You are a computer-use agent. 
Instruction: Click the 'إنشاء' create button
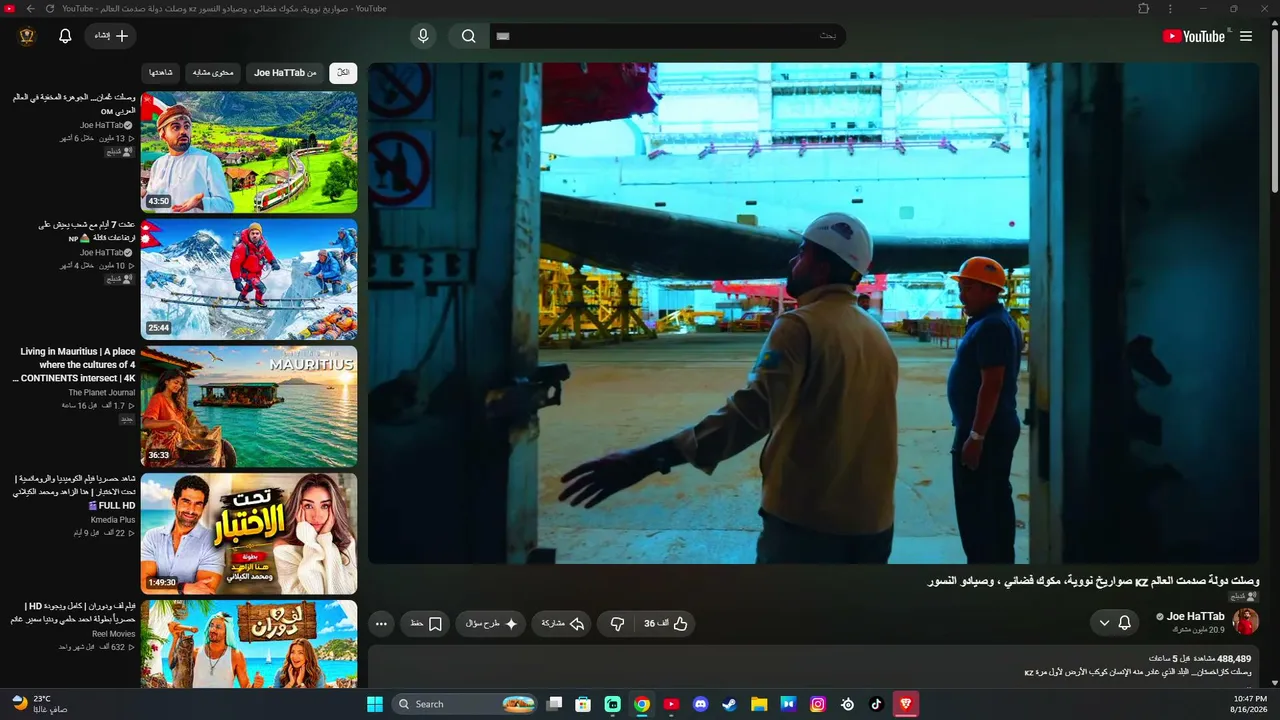(110, 36)
